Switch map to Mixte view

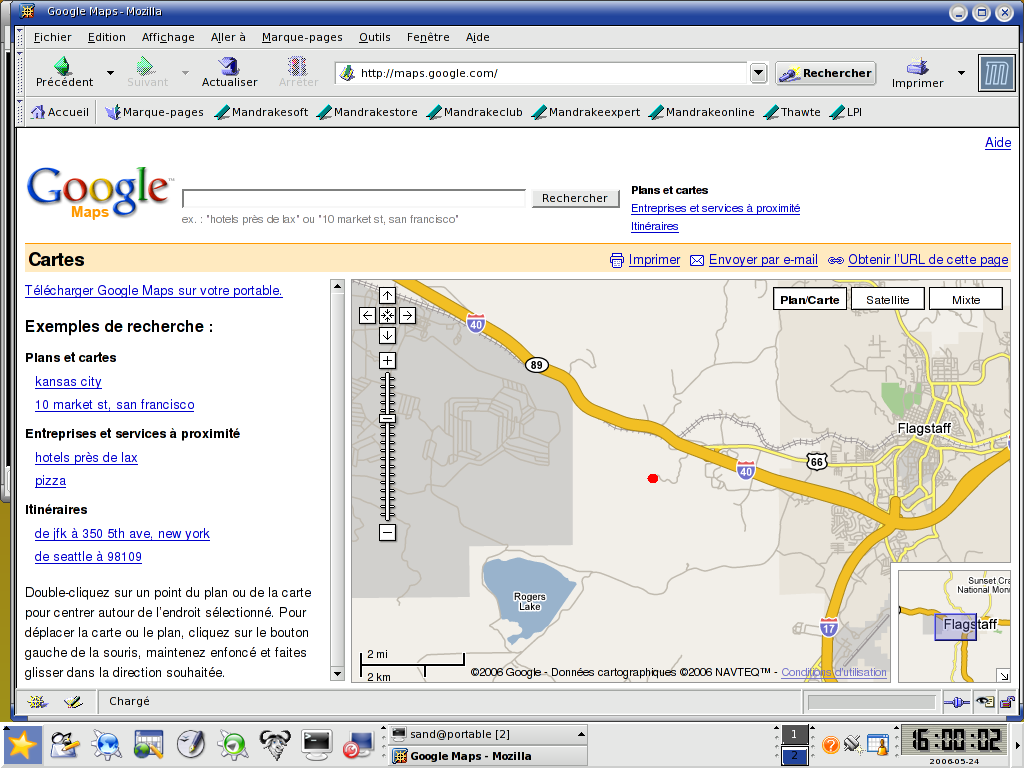click(x=966, y=300)
